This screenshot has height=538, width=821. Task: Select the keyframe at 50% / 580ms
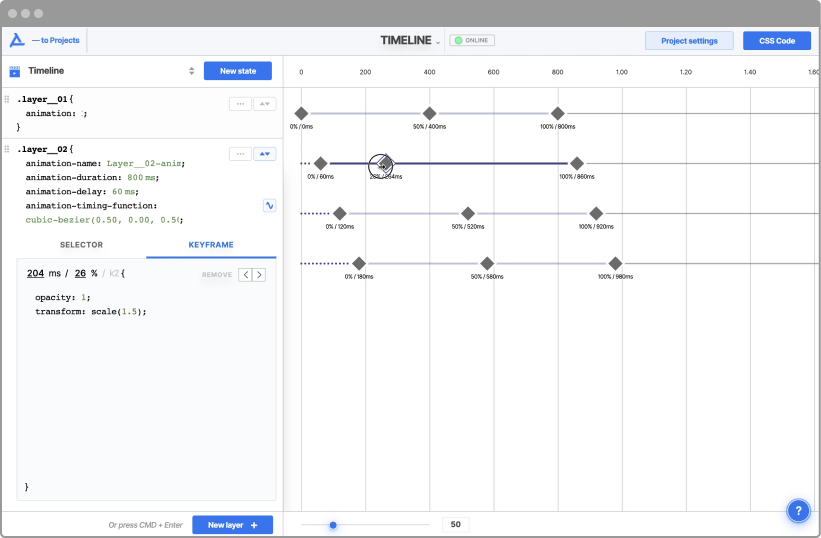pyautogui.click(x=487, y=263)
